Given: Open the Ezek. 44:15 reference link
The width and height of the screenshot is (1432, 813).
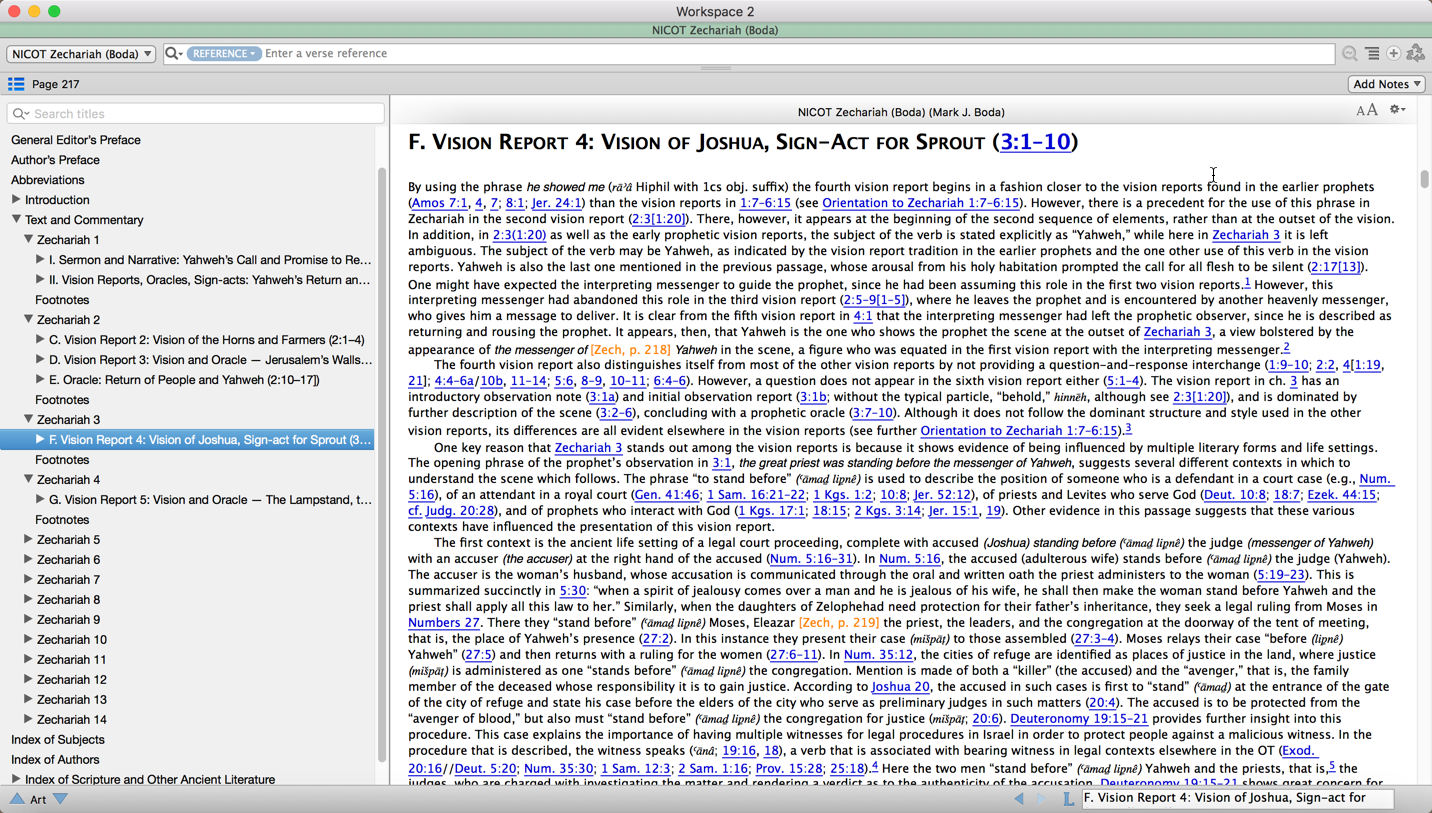Looking at the screenshot, I should tap(1341, 495).
